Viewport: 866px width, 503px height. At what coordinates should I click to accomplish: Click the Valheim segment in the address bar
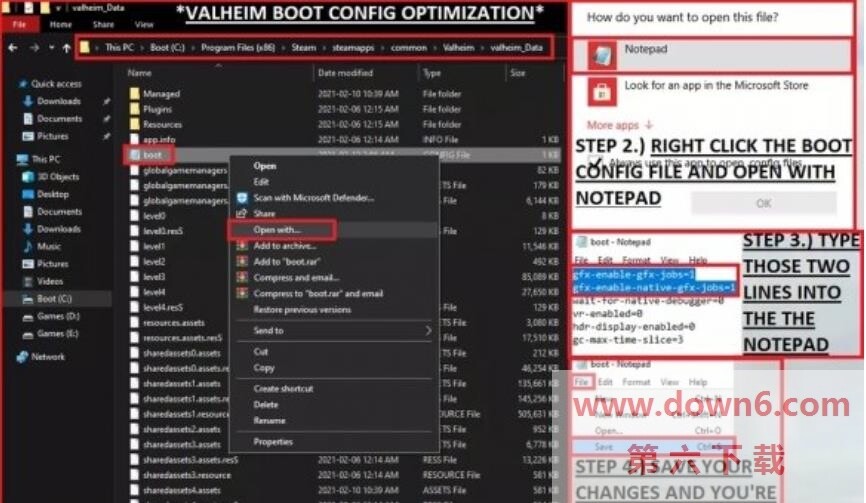point(458,47)
